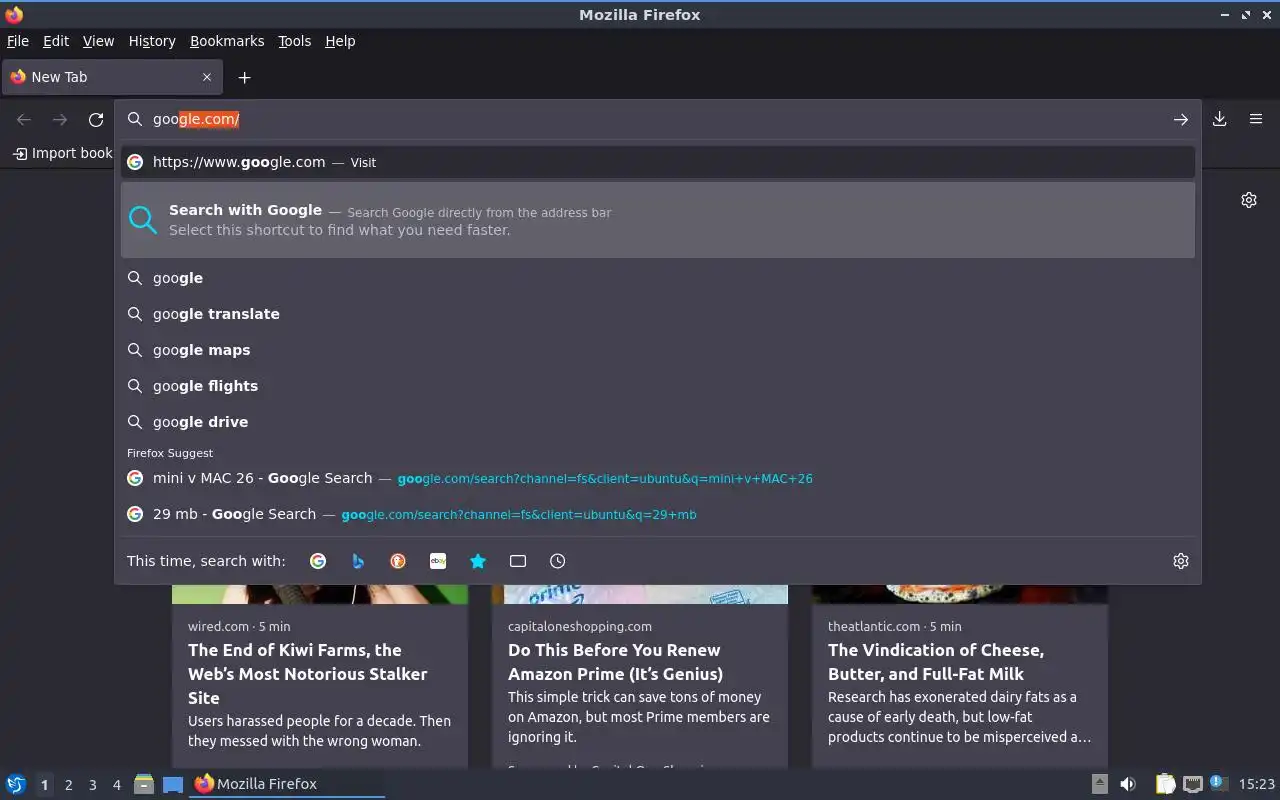
Task: Click the Mozilla Firefox taskbar entry
Action: (286, 784)
